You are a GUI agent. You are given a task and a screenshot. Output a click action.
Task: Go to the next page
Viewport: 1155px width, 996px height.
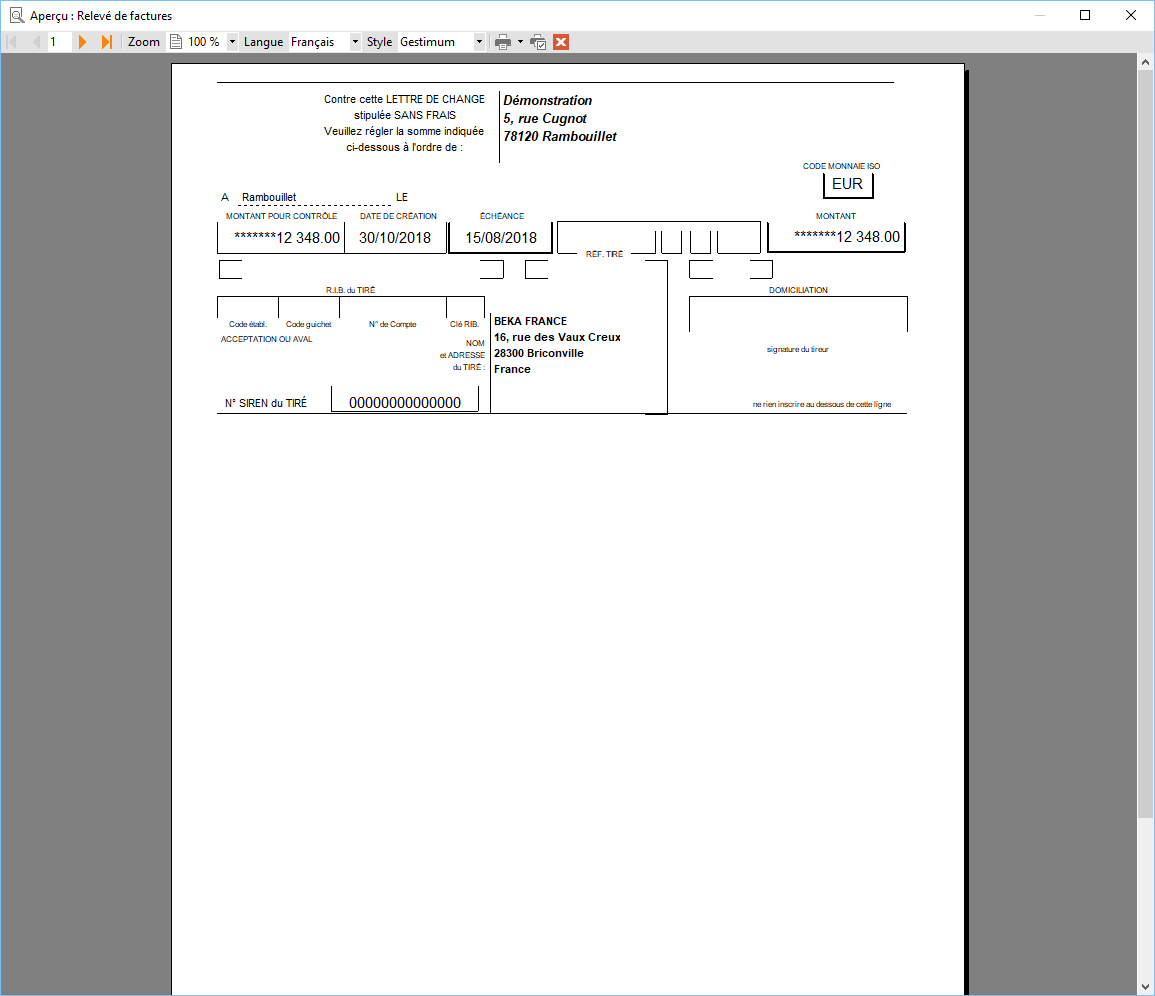[82, 42]
